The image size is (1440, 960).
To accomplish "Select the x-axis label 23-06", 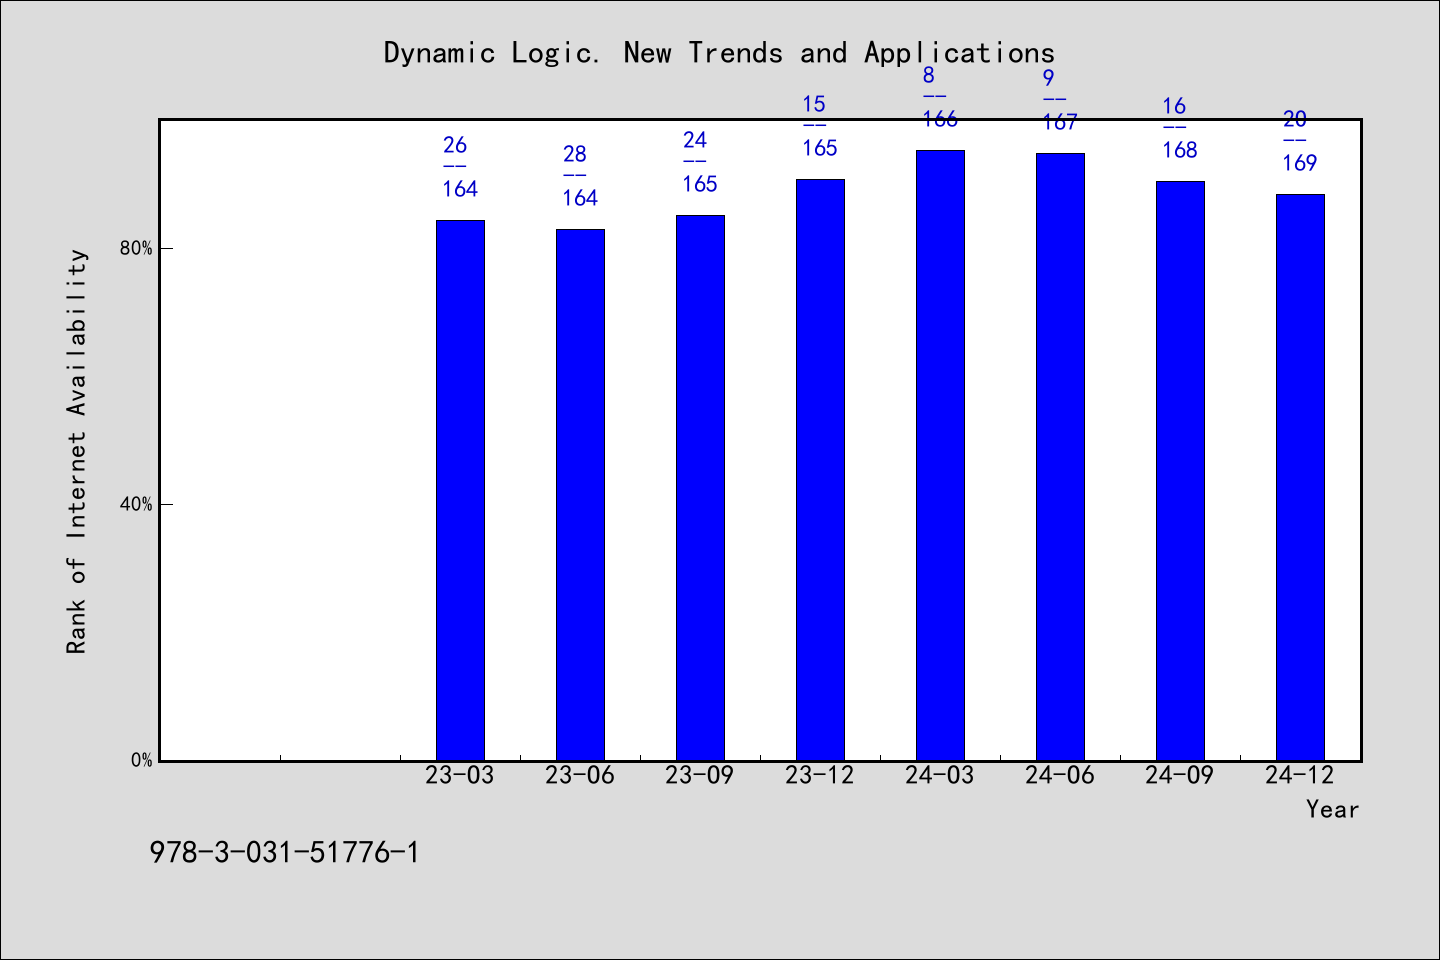I will tap(580, 775).
